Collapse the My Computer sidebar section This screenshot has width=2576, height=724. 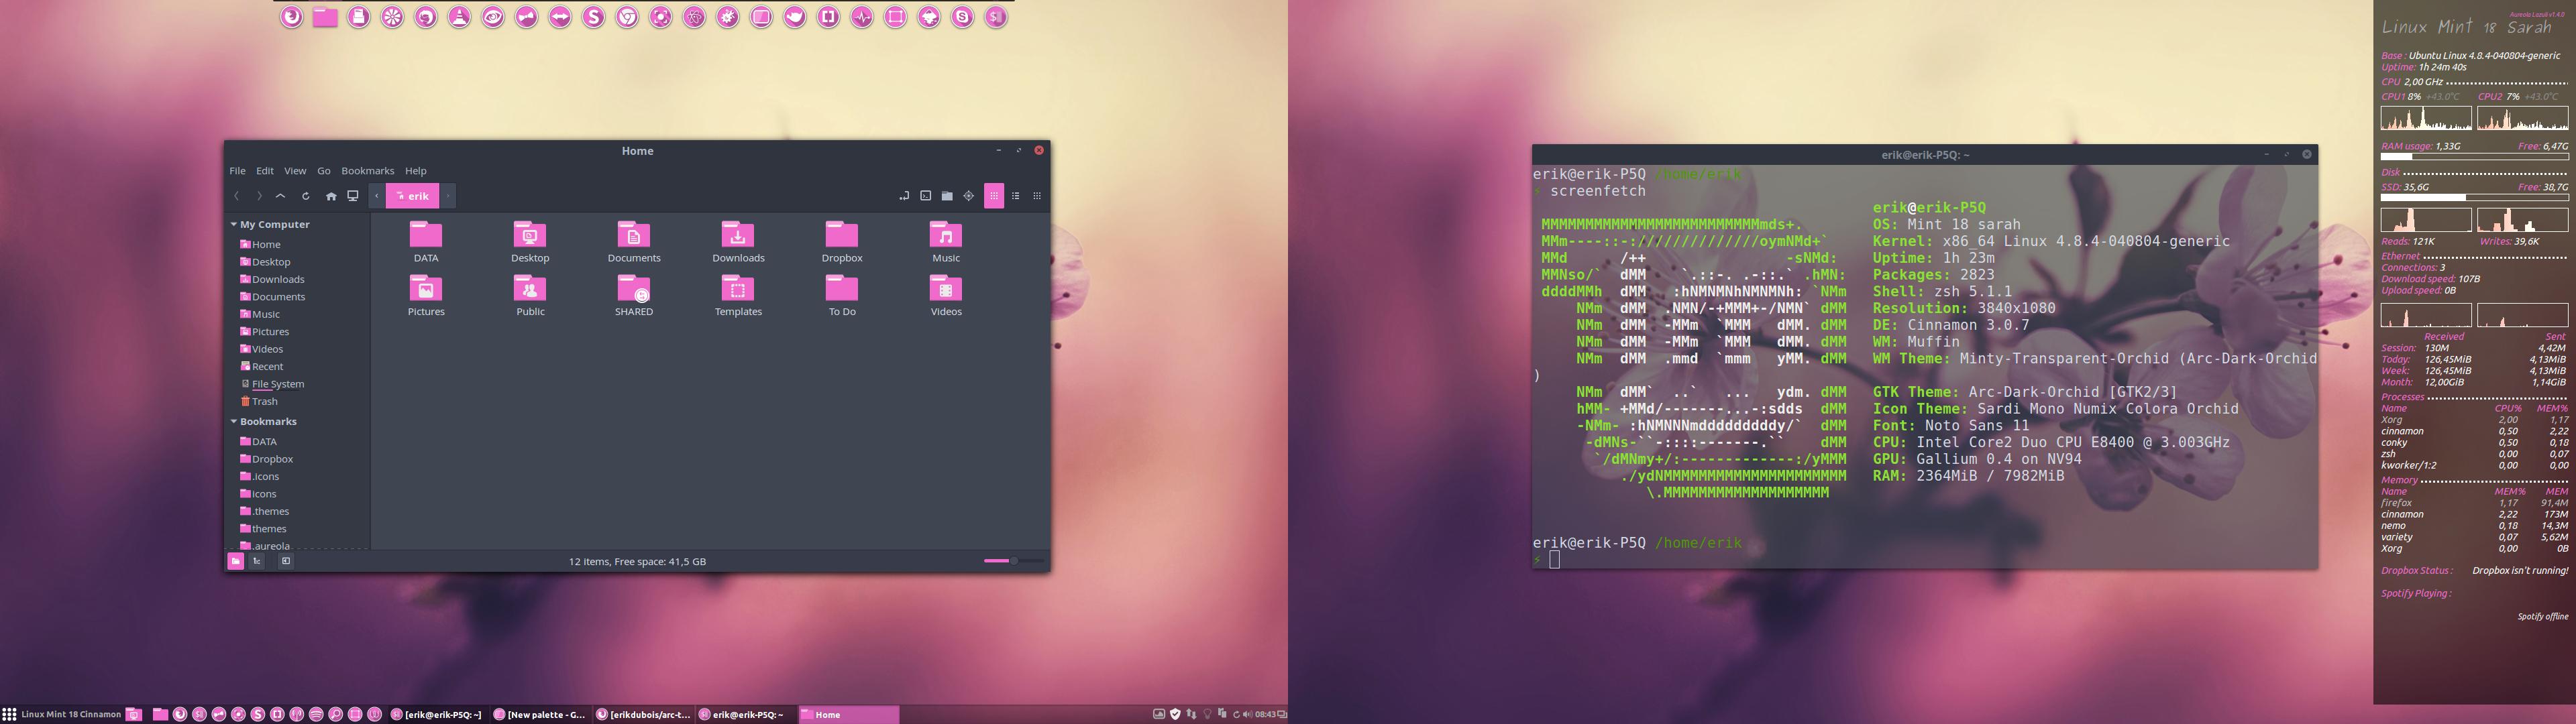[x=233, y=224]
